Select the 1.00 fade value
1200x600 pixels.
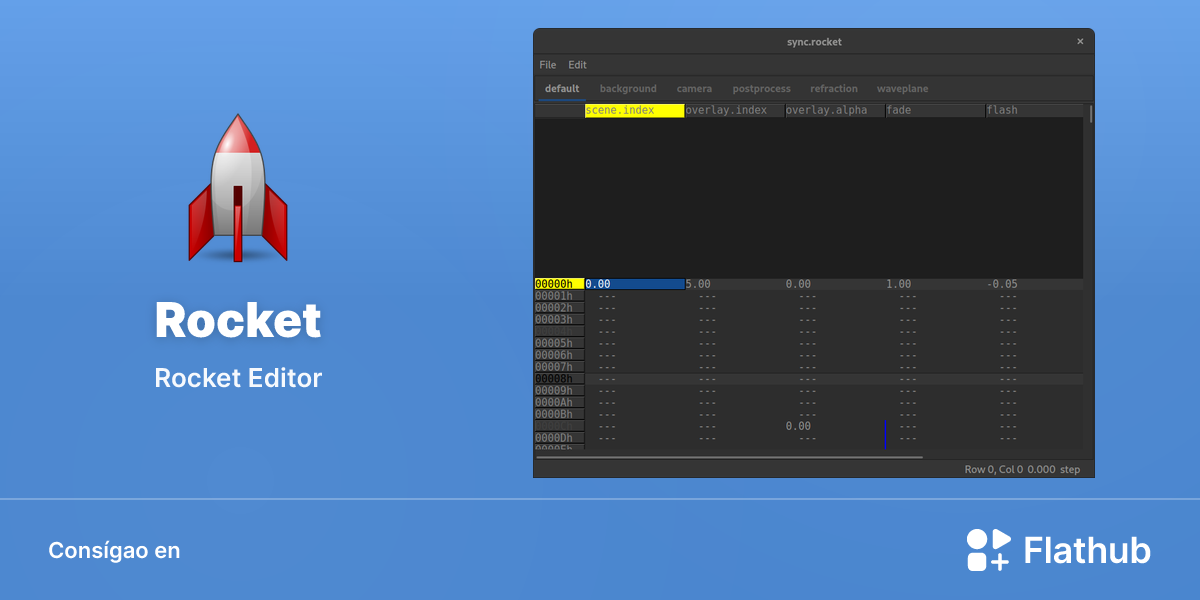(898, 284)
